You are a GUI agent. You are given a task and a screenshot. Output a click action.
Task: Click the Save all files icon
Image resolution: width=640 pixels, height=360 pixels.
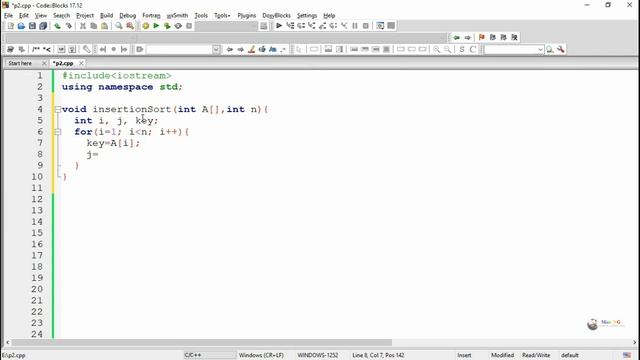[x=43, y=26]
